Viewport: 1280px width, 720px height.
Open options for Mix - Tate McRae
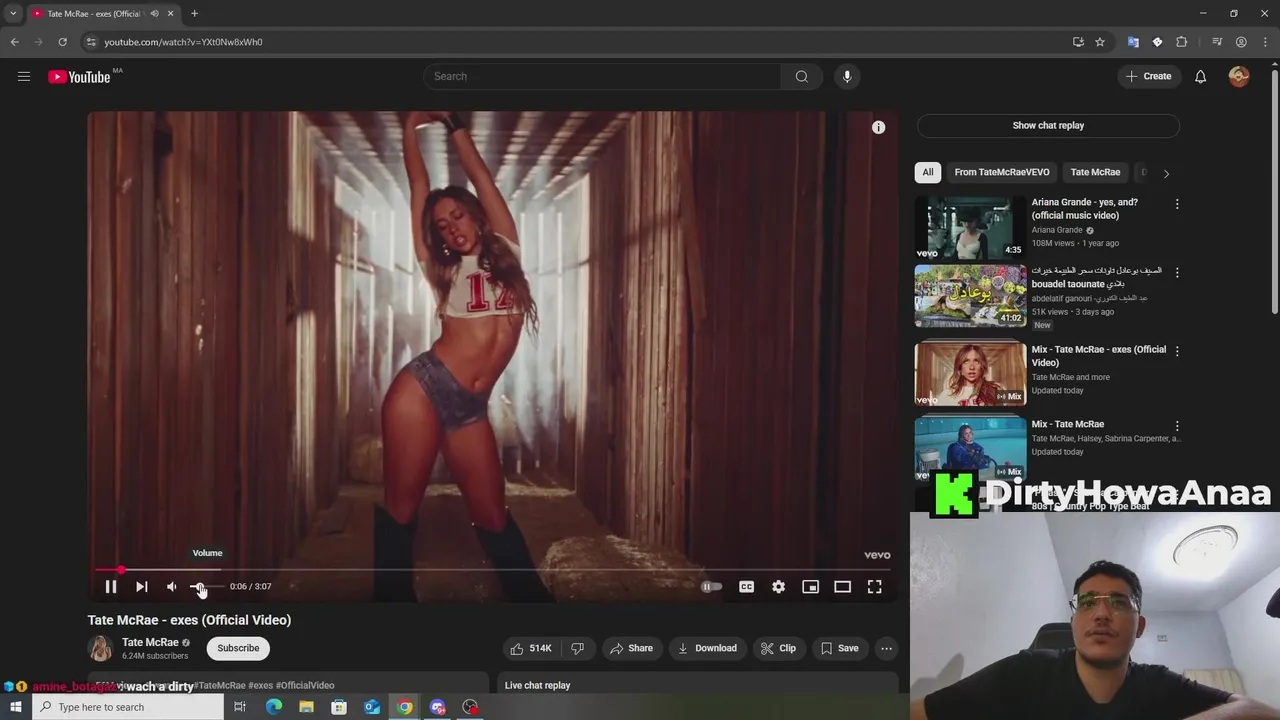click(x=1177, y=426)
